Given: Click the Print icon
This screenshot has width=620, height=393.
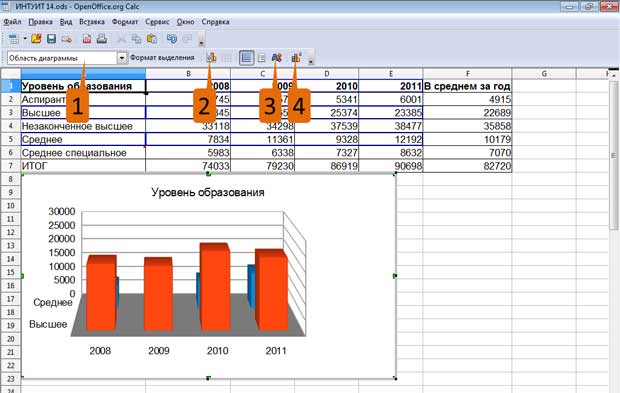Looking at the screenshot, I should coord(102,38).
